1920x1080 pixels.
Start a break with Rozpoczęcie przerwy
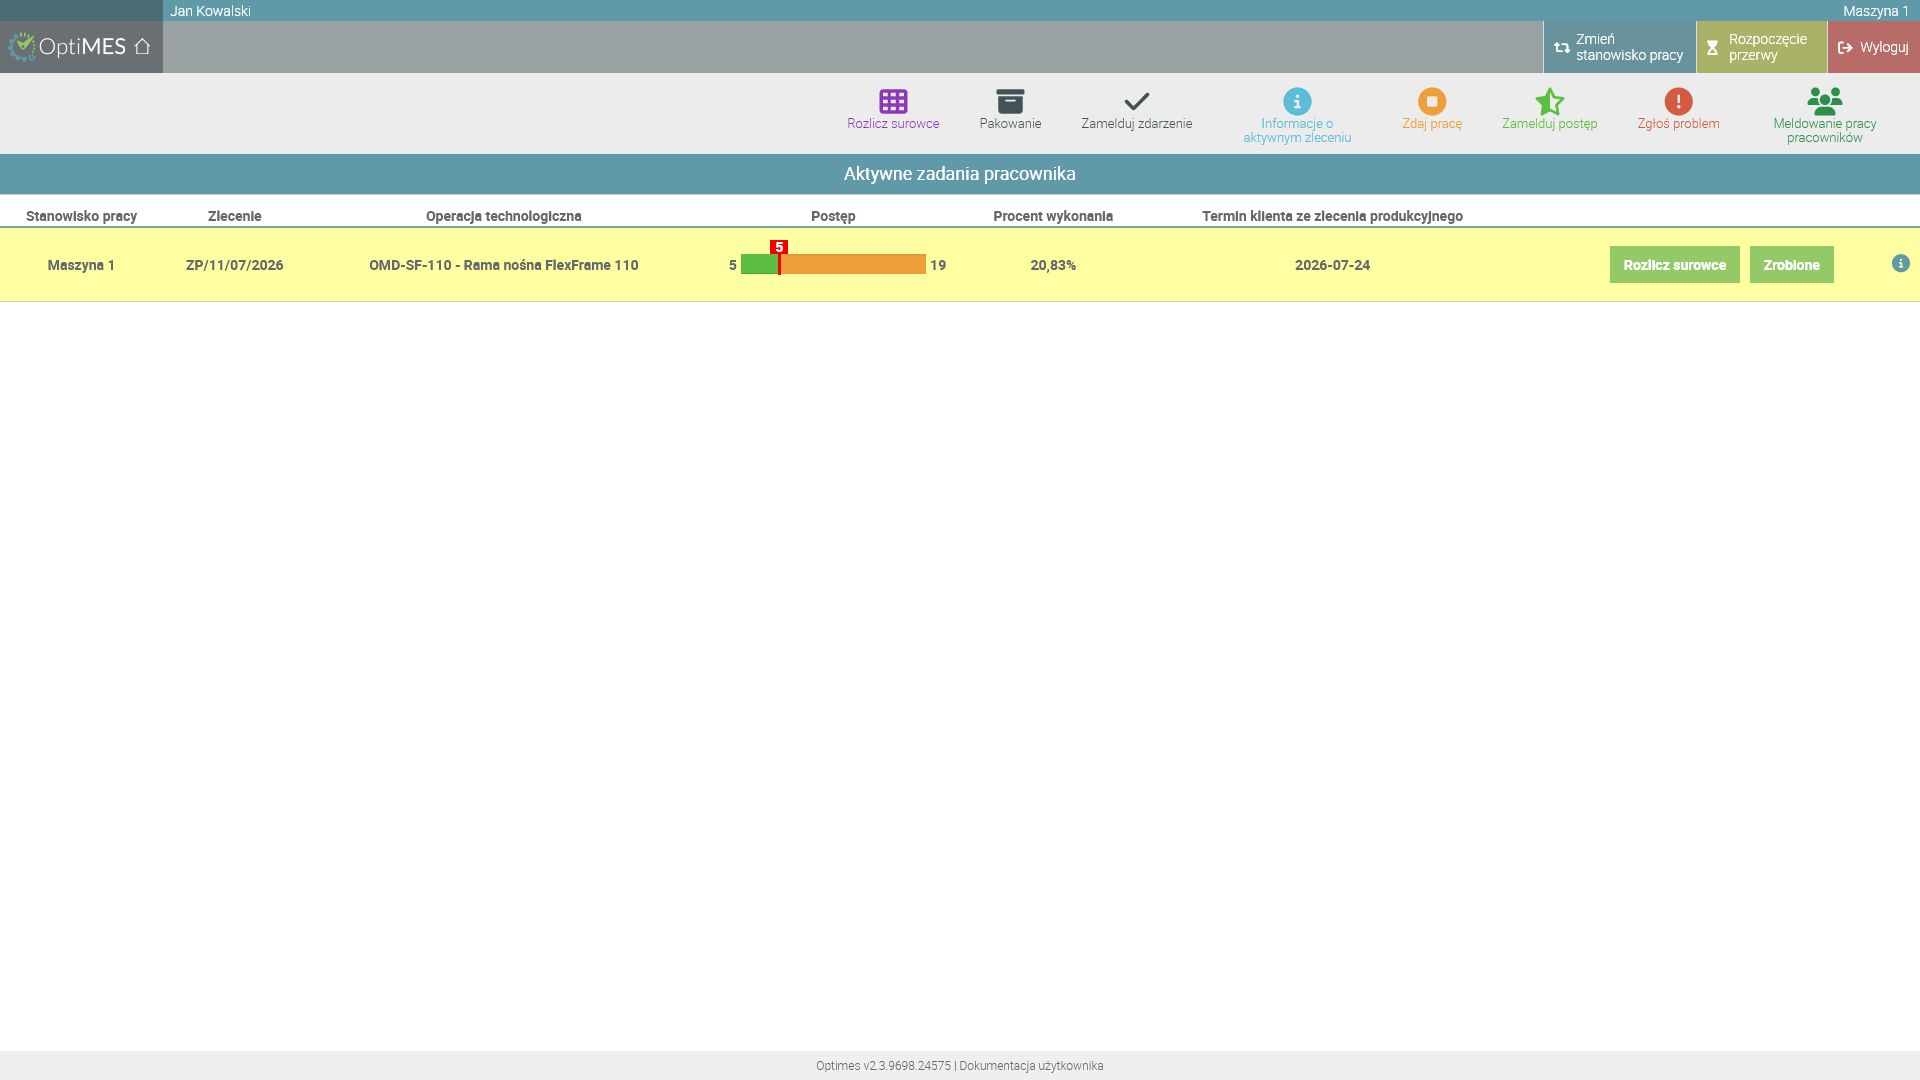coord(1761,47)
